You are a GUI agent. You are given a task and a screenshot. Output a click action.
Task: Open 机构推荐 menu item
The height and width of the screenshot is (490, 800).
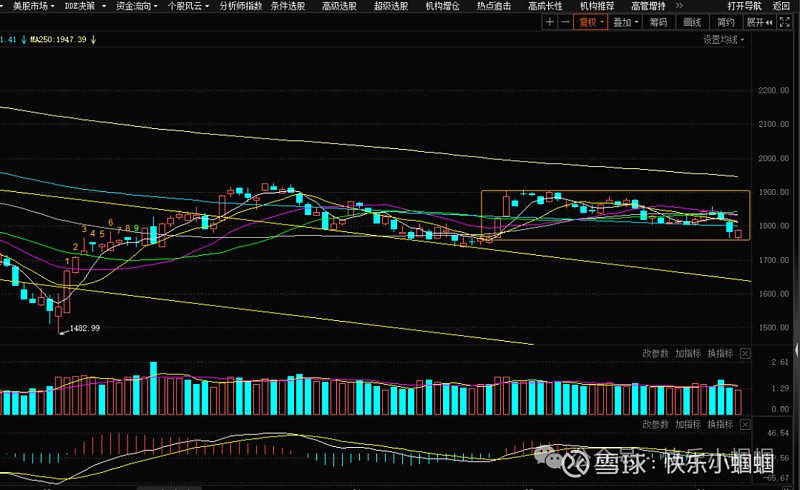tap(597, 6)
